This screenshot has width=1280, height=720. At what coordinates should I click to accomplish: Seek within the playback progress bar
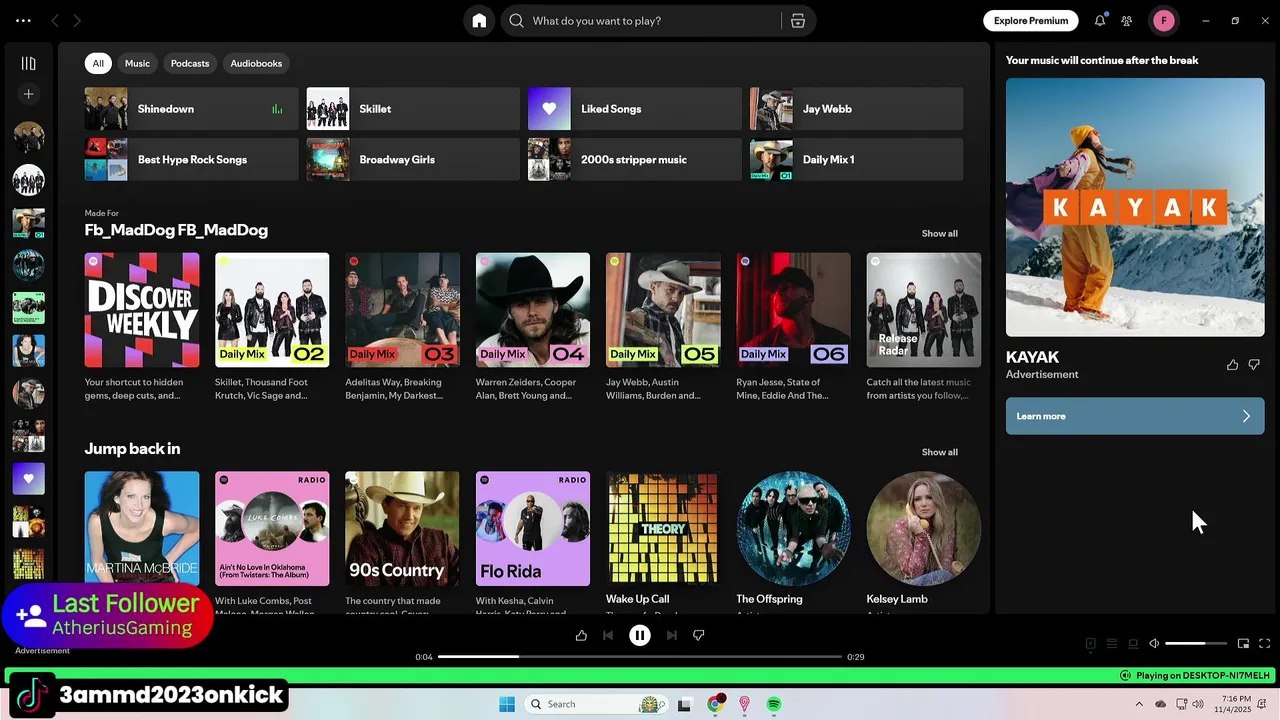coord(640,657)
